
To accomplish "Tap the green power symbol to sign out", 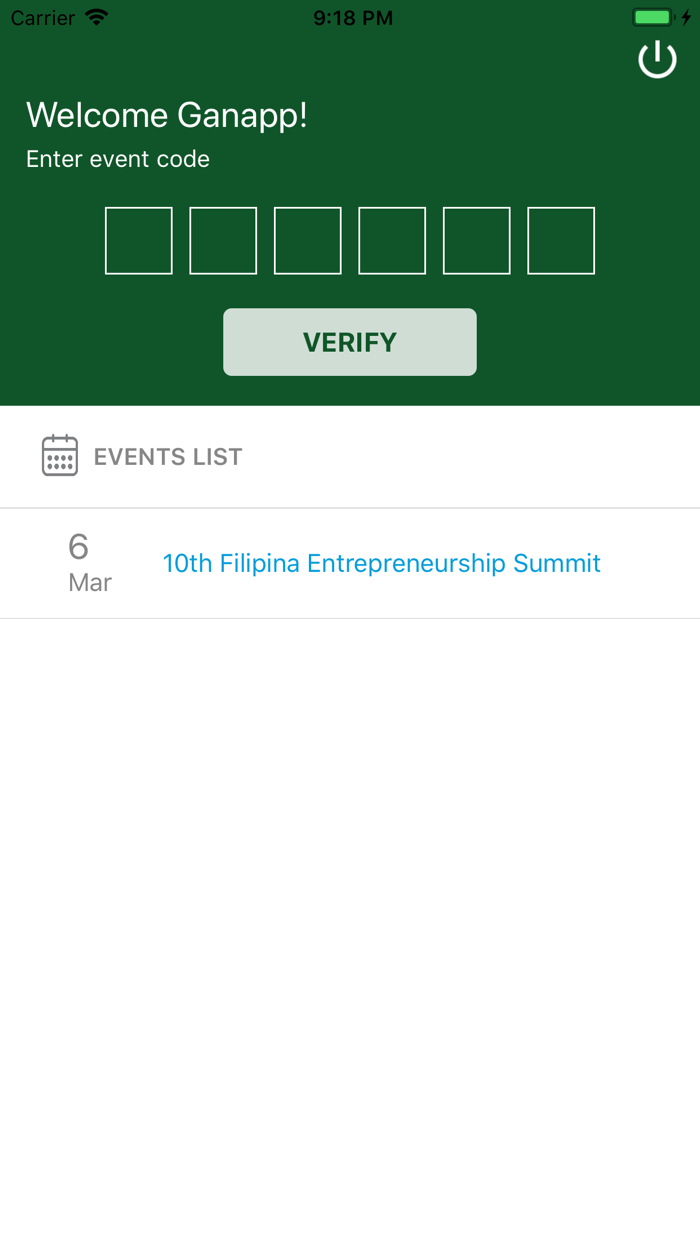I will click(x=657, y=59).
